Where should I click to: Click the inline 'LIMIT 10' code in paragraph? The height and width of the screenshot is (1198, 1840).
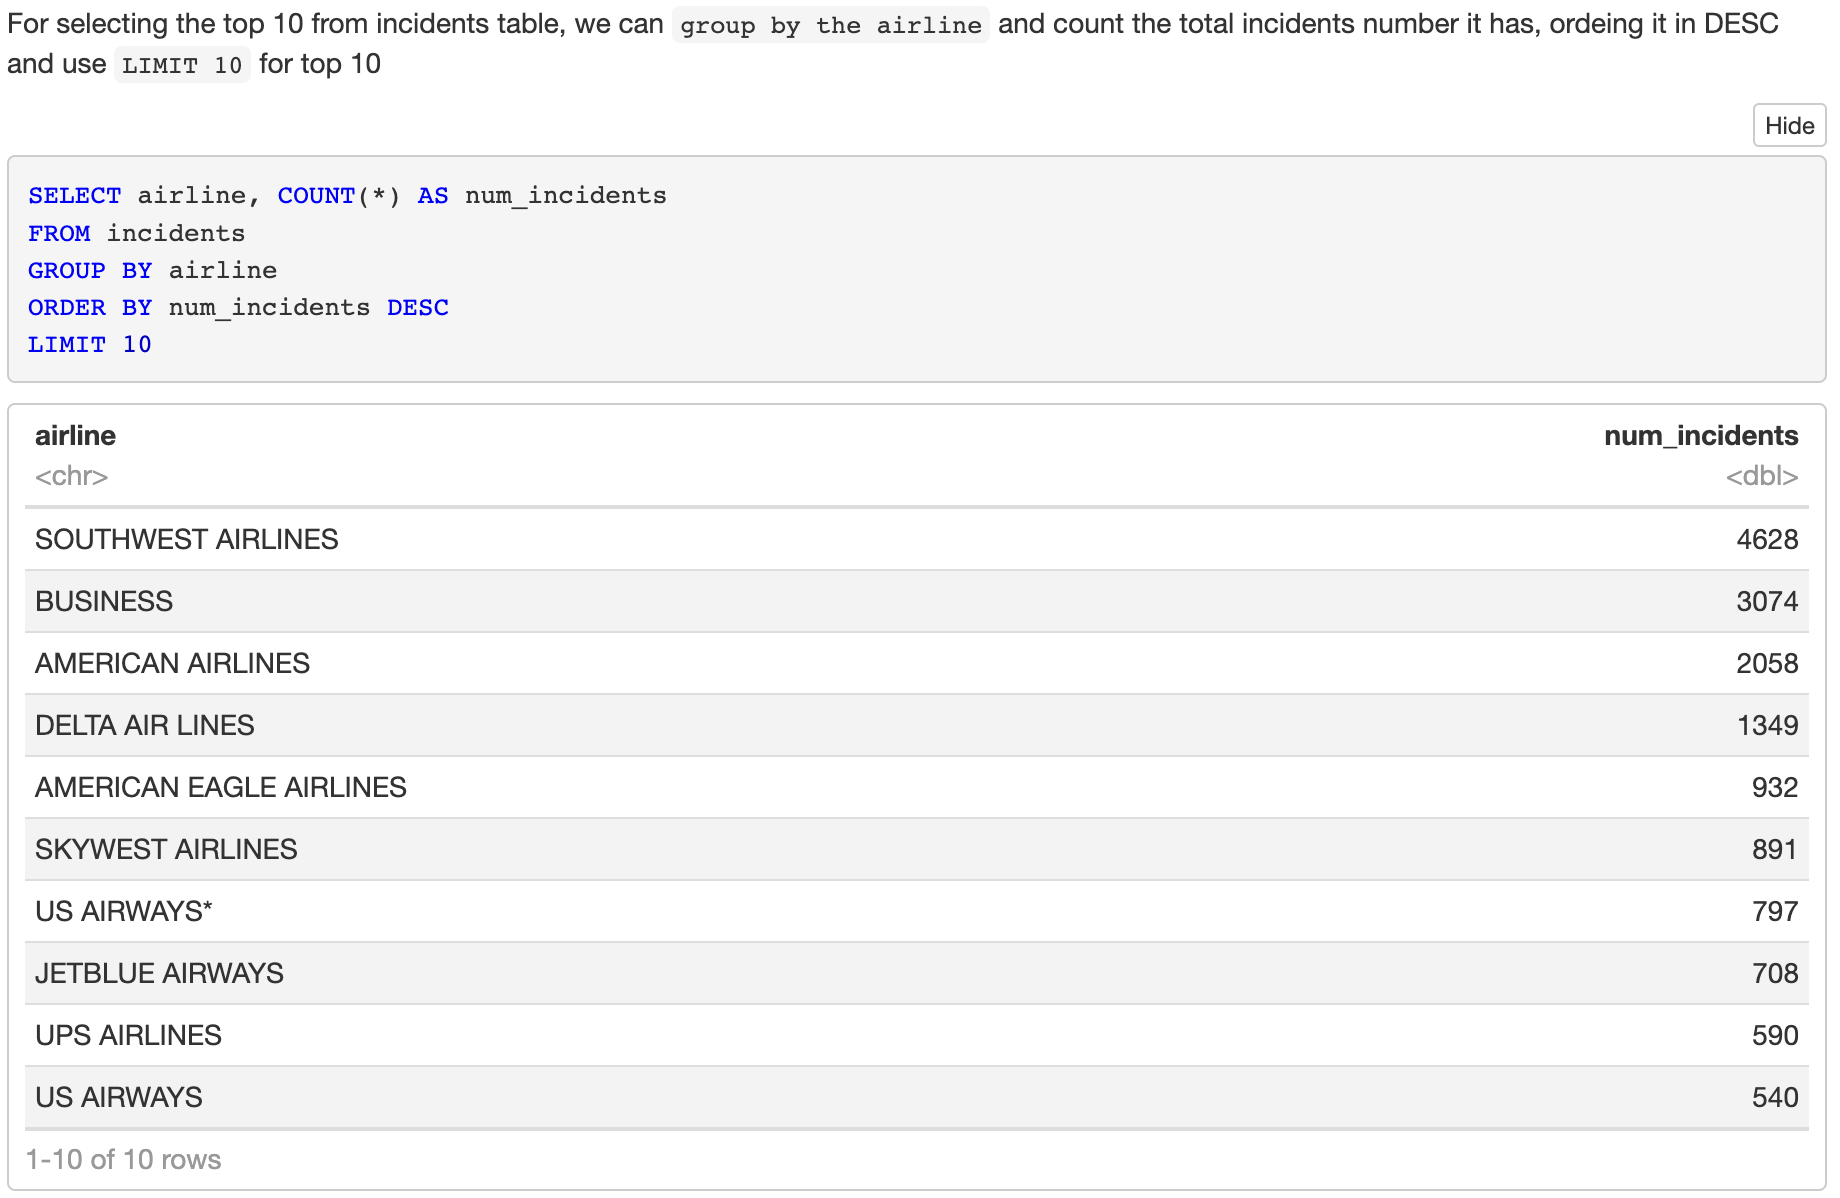tap(182, 65)
